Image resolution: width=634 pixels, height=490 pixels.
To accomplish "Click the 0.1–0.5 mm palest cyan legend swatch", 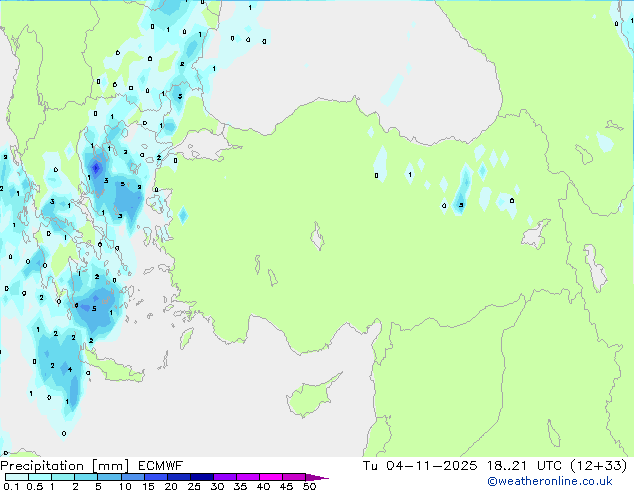I will (x=17, y=477).
